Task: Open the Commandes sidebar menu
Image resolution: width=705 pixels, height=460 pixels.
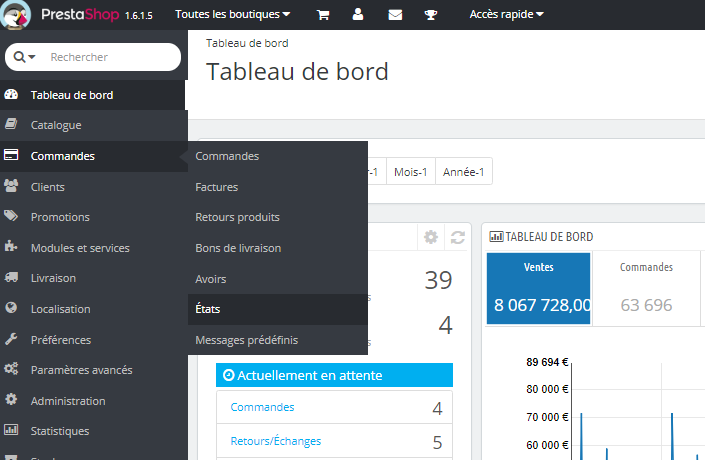Action: tap(94, 156)
